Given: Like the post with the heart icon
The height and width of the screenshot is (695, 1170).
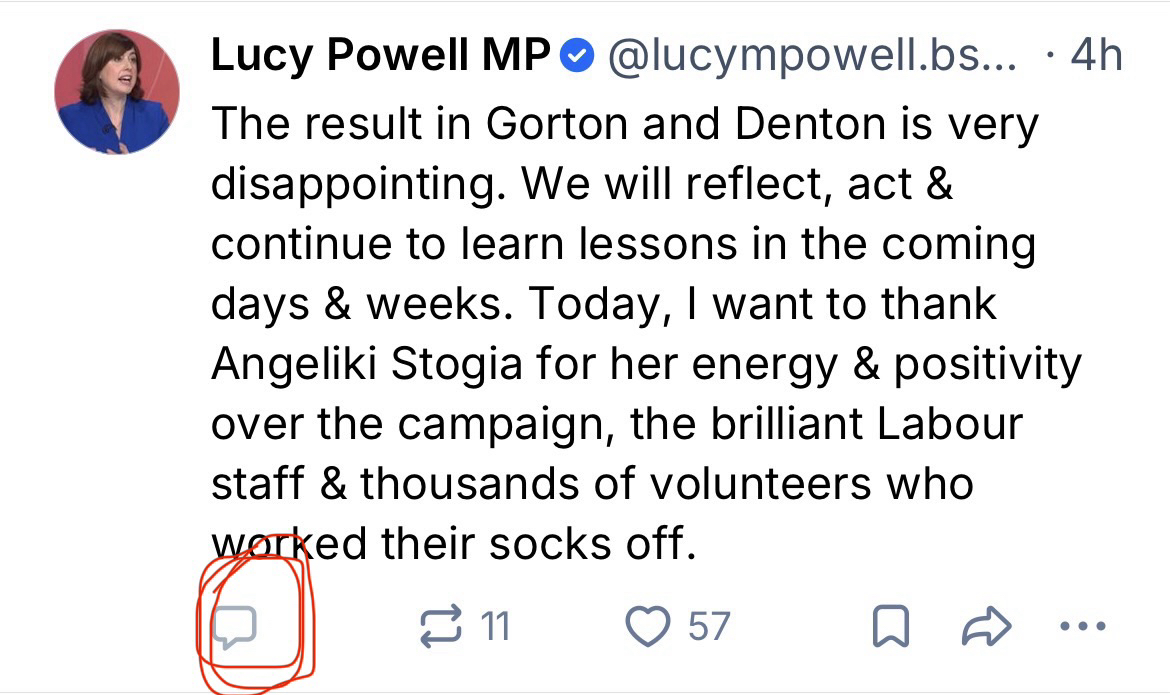Looking at the screenshot, I should coord(646,627).
